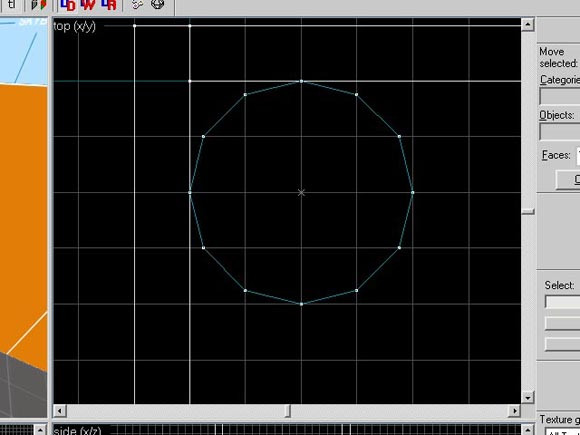
Task: Click the polygon center cross marker
Action: click(x=301, y=192)
